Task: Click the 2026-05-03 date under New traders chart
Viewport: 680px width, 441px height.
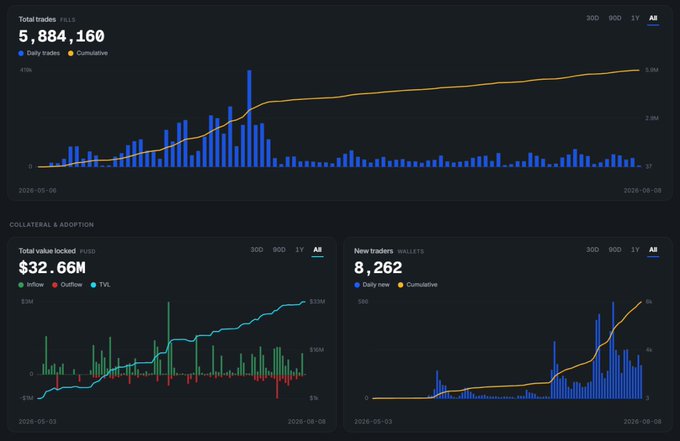Action: (373, 421)
